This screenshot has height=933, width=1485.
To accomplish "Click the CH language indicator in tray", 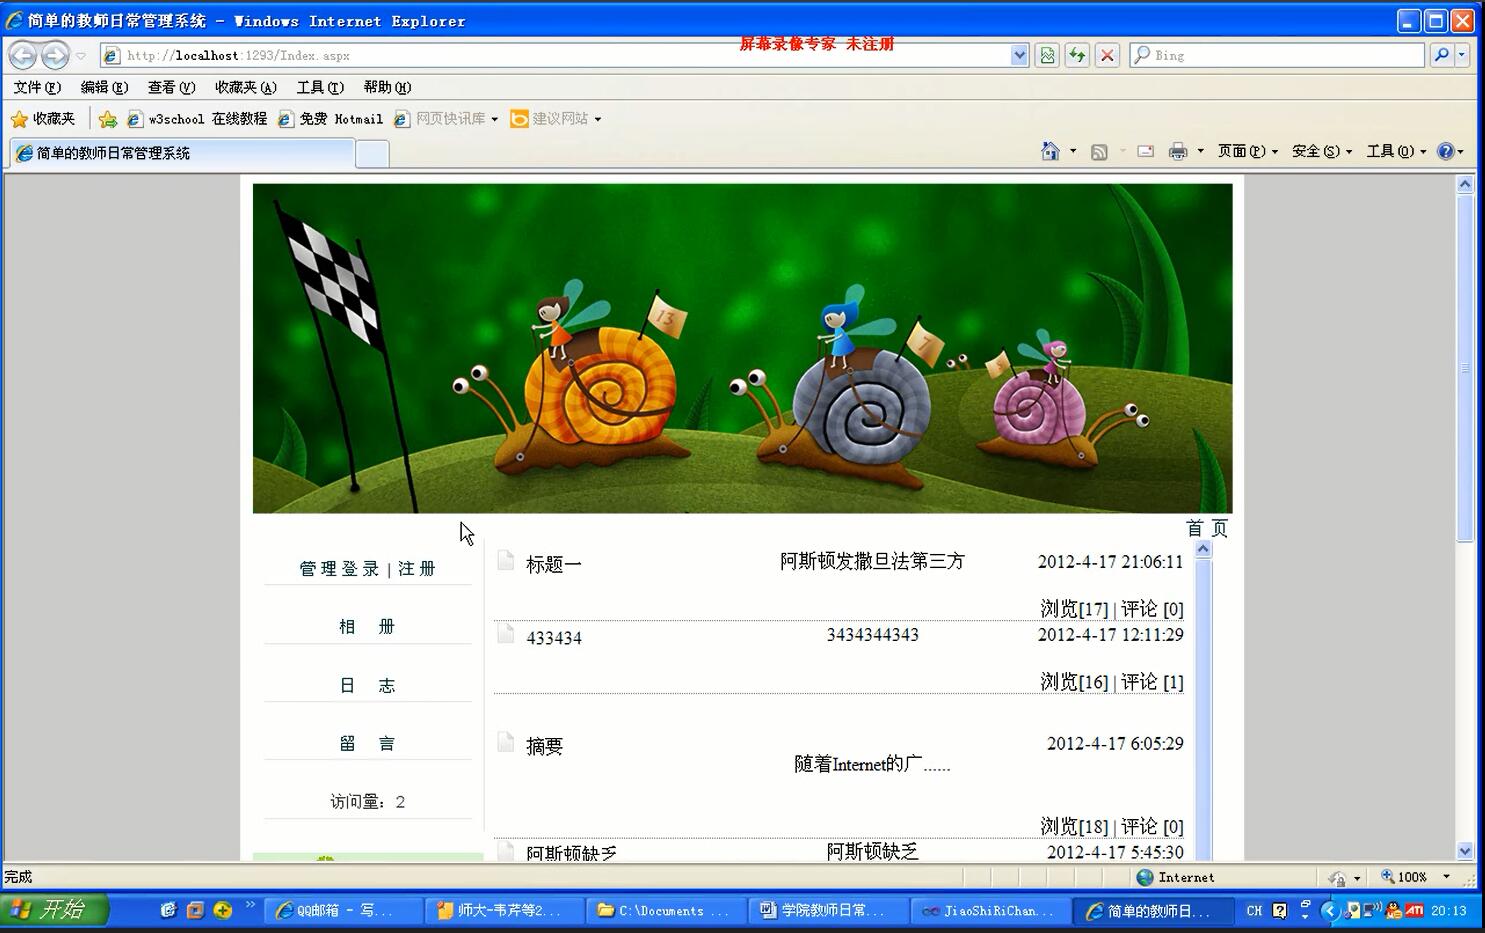I will click(1254, 910).
